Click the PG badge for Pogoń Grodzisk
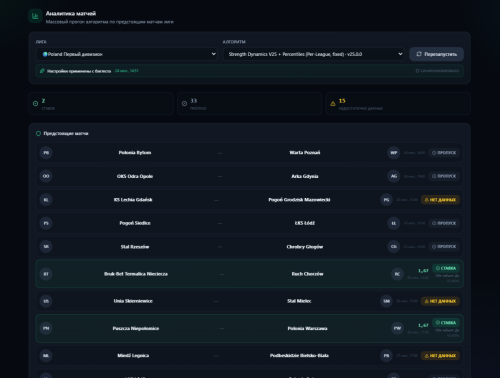Screen dimensions: 500x378 tap(386, 200)
